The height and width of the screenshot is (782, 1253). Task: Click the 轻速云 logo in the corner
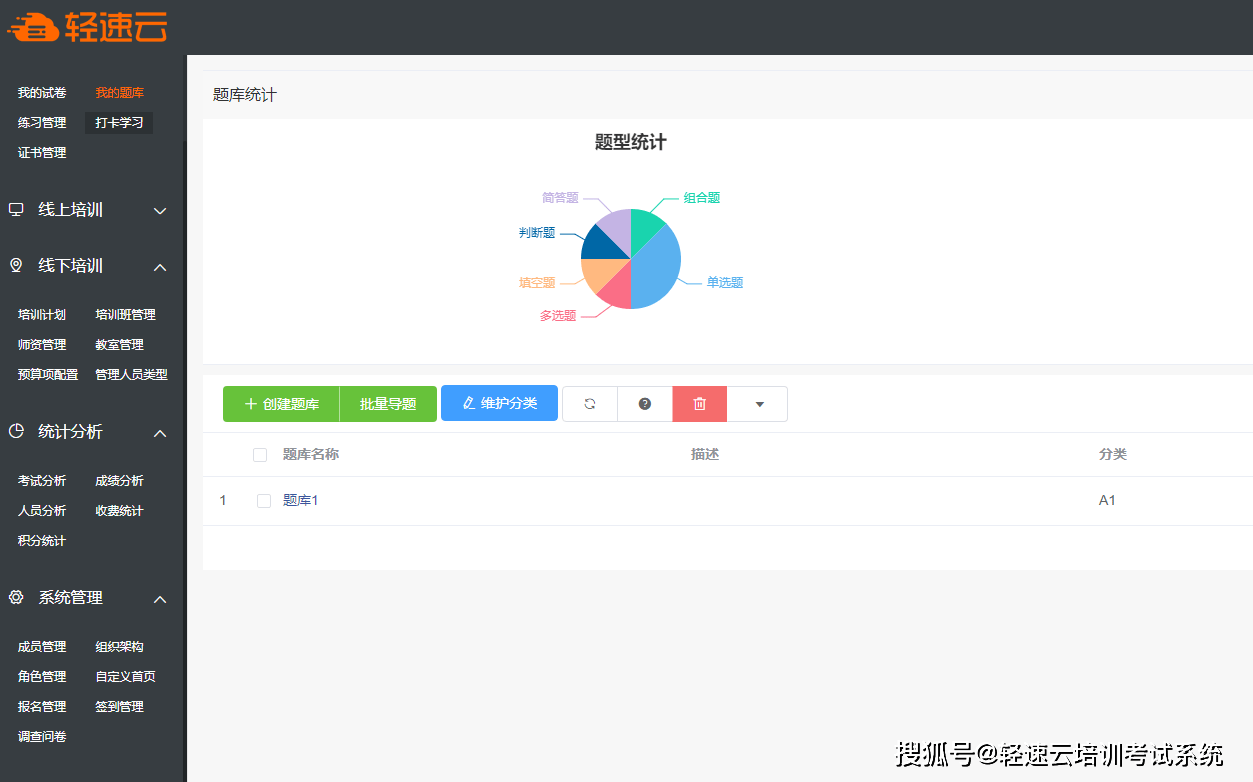click(88, 27)
